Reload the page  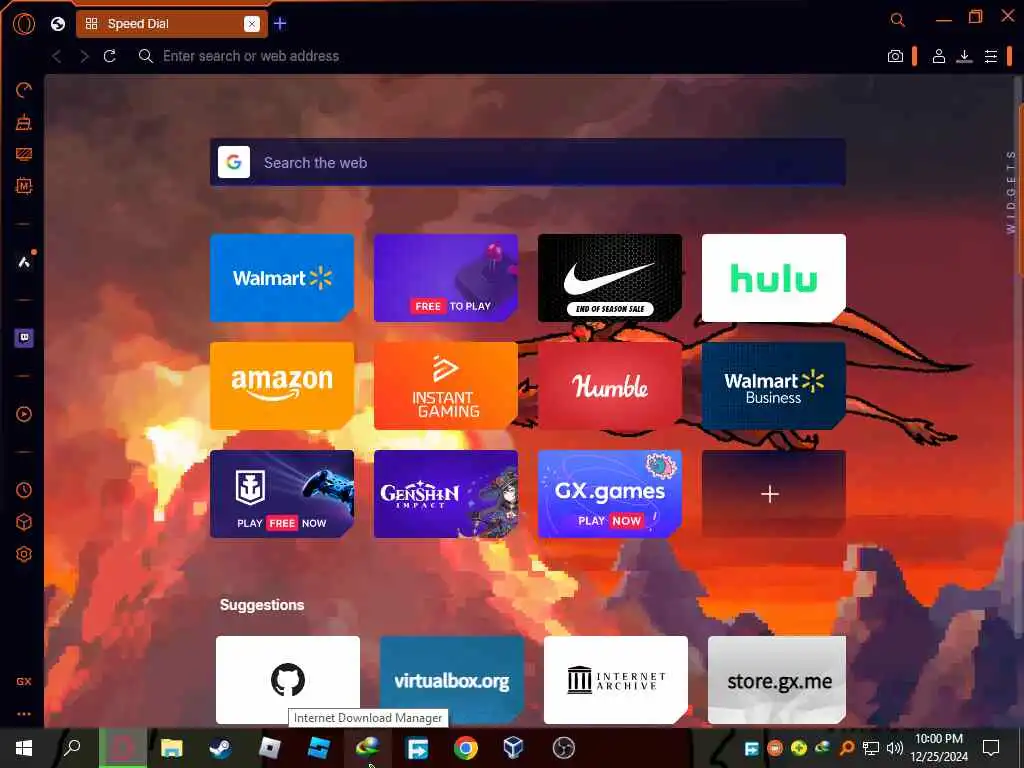coord(110,56)
